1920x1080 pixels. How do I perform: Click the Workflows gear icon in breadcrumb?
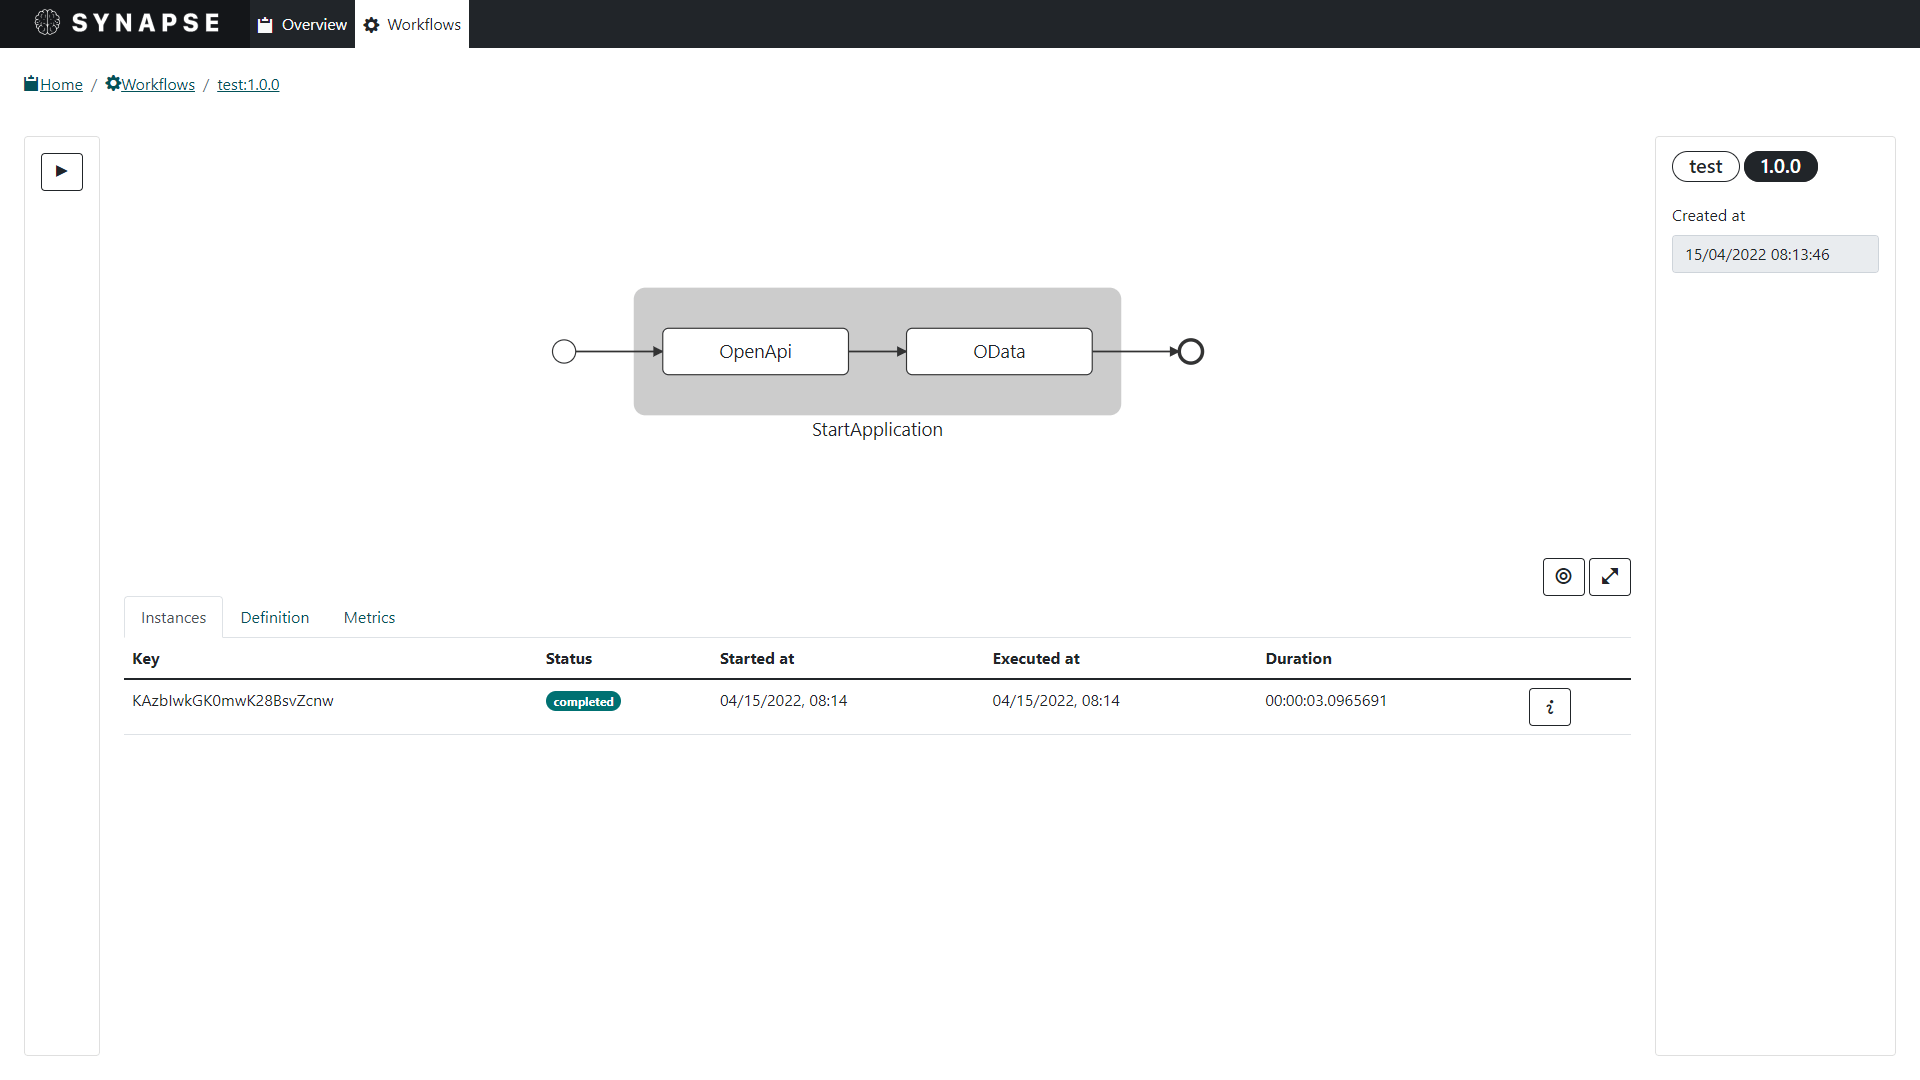click(x=113, y=84)
